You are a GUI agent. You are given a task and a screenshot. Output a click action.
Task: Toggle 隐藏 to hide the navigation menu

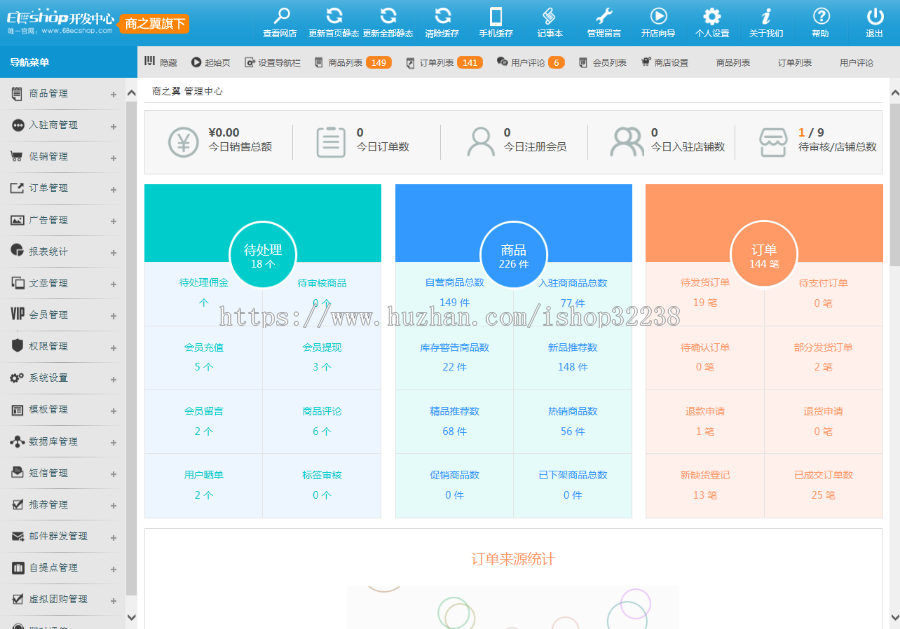[161, 62]
